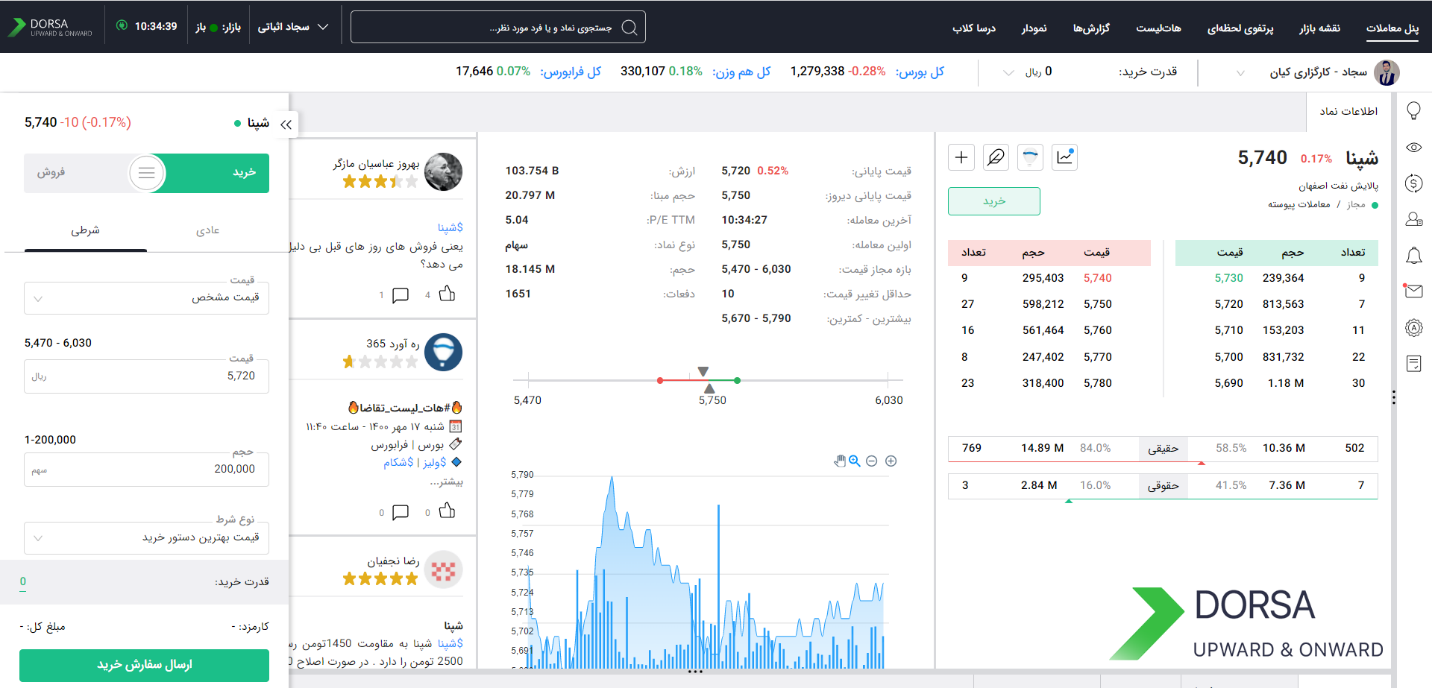Click the red low-price dot on range slider
The width and height of the screenshot is (1432, 688).
[660, 380]
